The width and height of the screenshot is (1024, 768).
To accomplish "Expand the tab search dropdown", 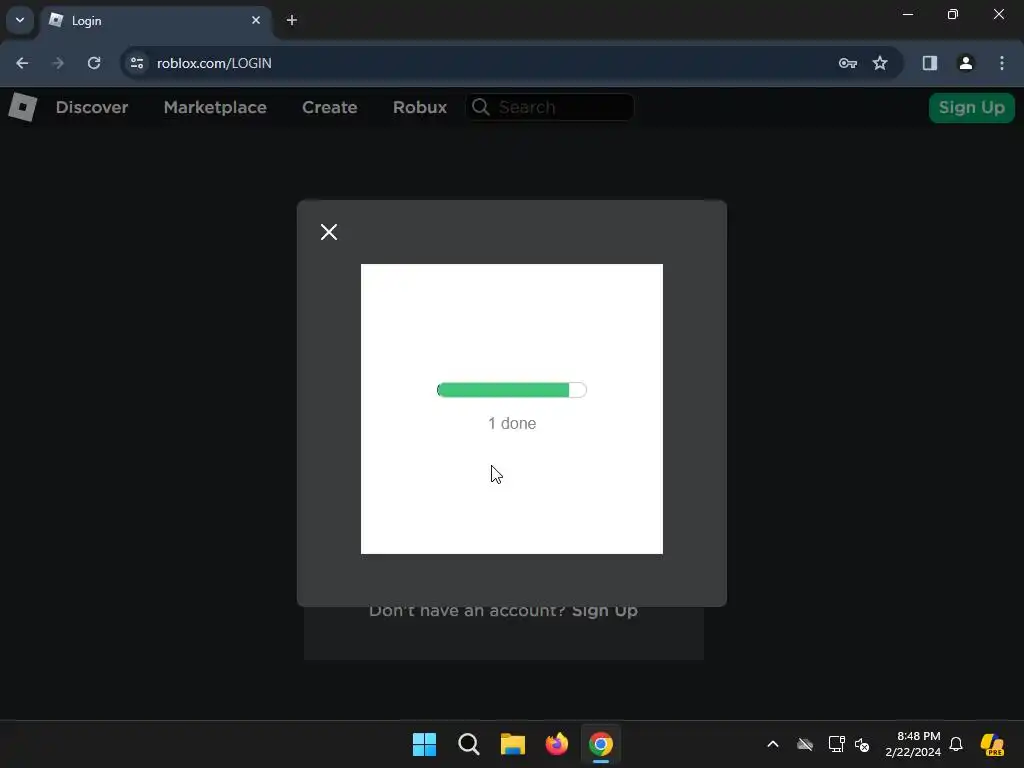I will [20, 20].
